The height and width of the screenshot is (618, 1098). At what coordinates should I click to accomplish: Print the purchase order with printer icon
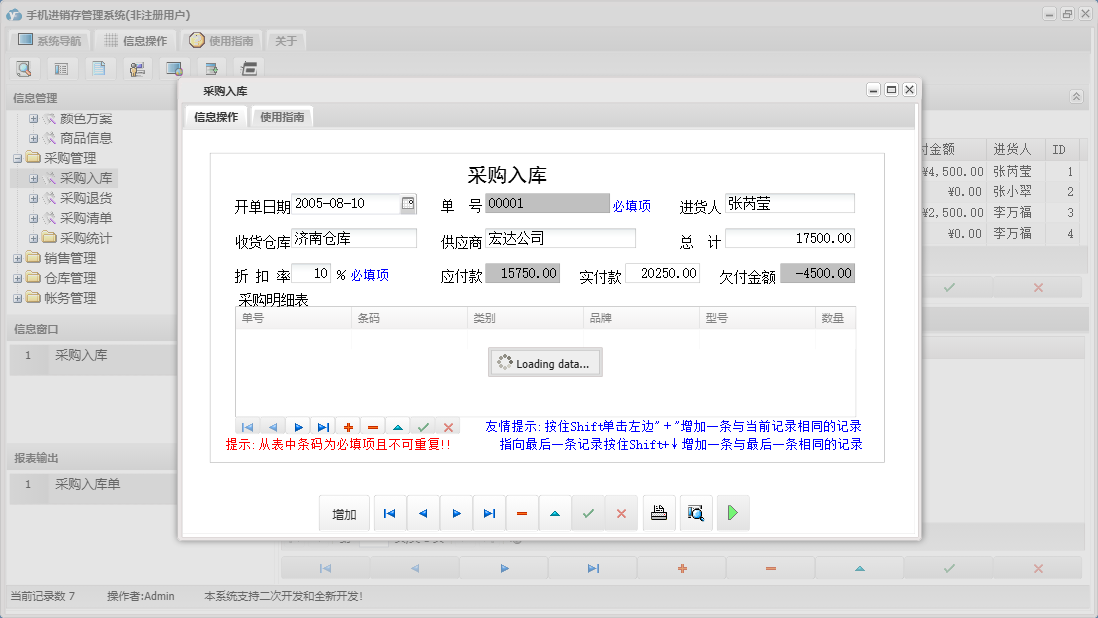(659, 512)
